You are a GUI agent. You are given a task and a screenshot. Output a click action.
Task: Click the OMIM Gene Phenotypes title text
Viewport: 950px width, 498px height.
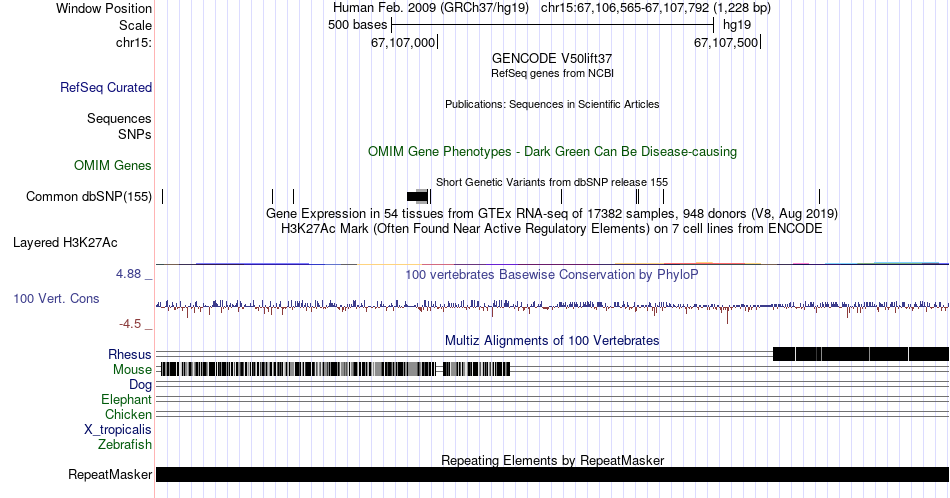pyautogui.click(x=552, y=151)
